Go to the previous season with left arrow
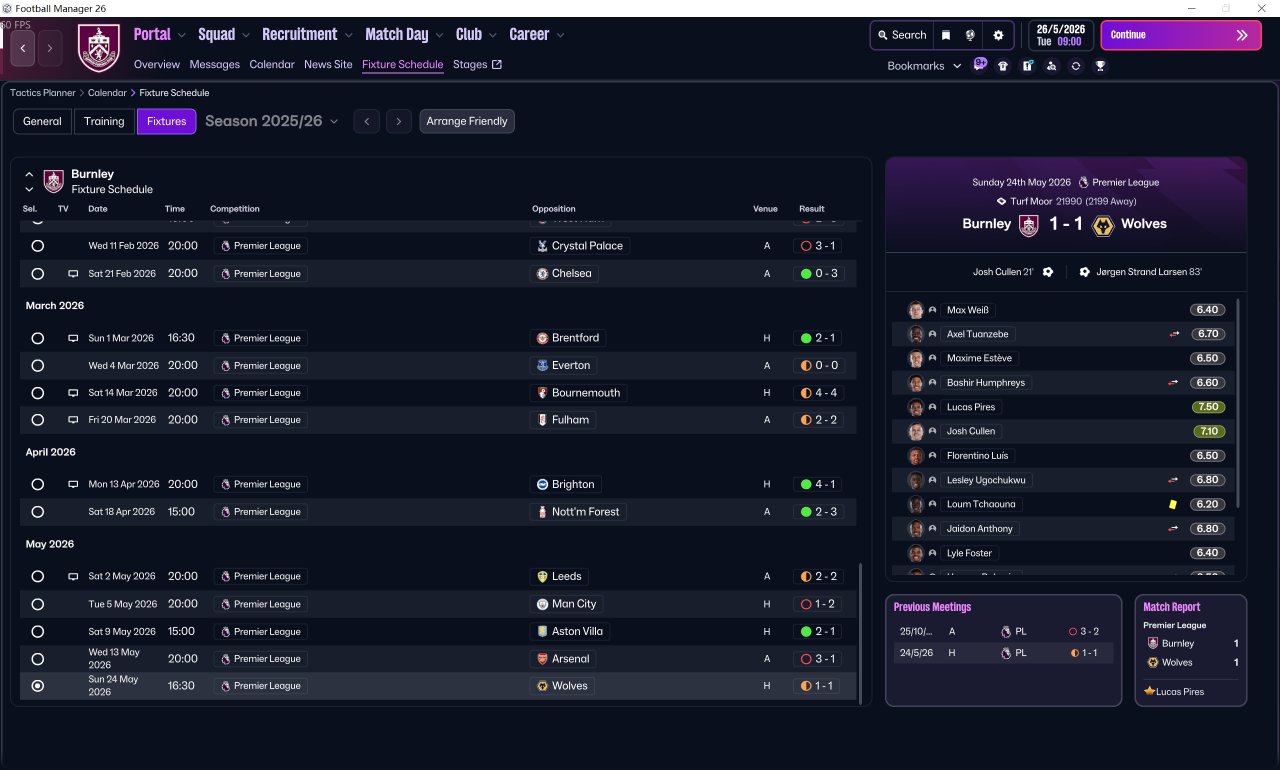Viewport: 1280px width, 770px height. 367,121
